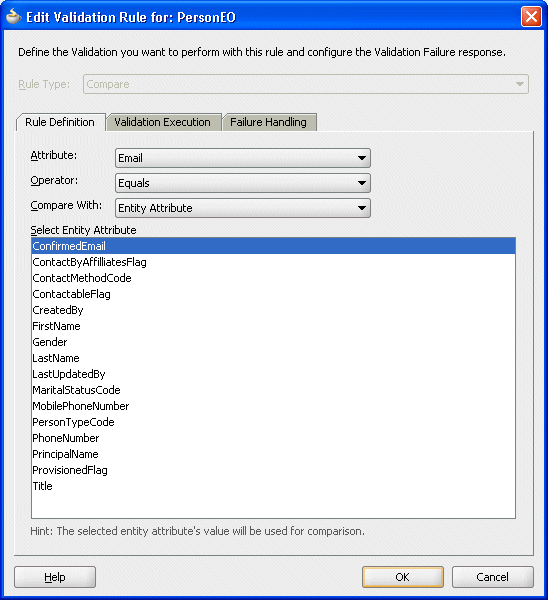Open Help for this dialog

(55, 577)
